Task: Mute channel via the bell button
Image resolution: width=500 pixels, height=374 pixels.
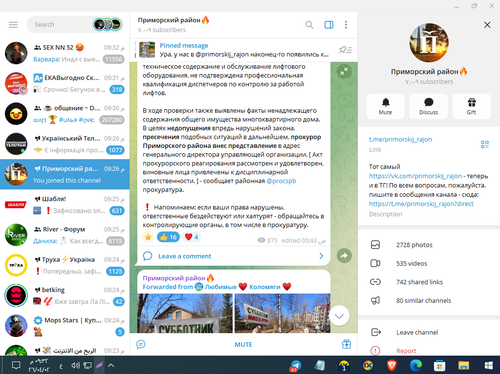Action: click(386, 106)
